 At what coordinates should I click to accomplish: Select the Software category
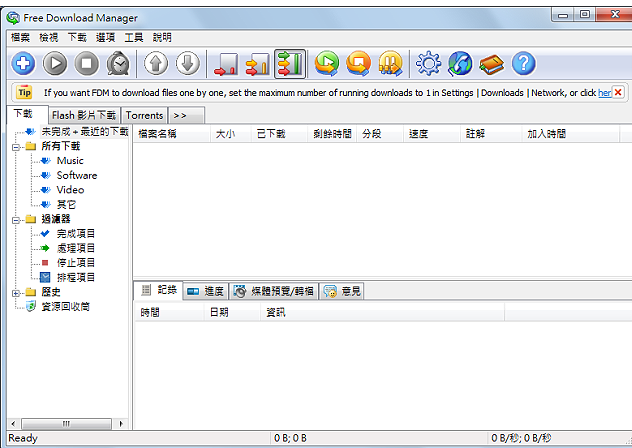77,175
